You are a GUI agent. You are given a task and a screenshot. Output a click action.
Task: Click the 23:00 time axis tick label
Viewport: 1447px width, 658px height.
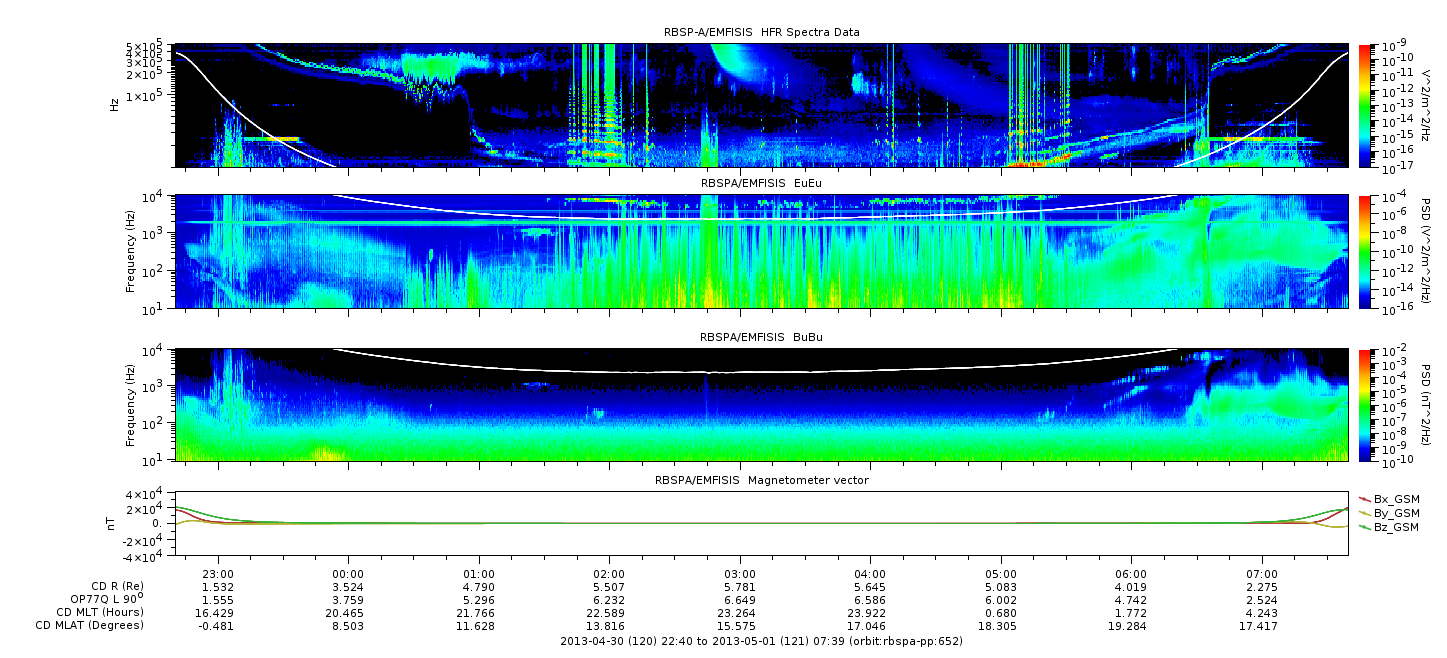(218, 573)
